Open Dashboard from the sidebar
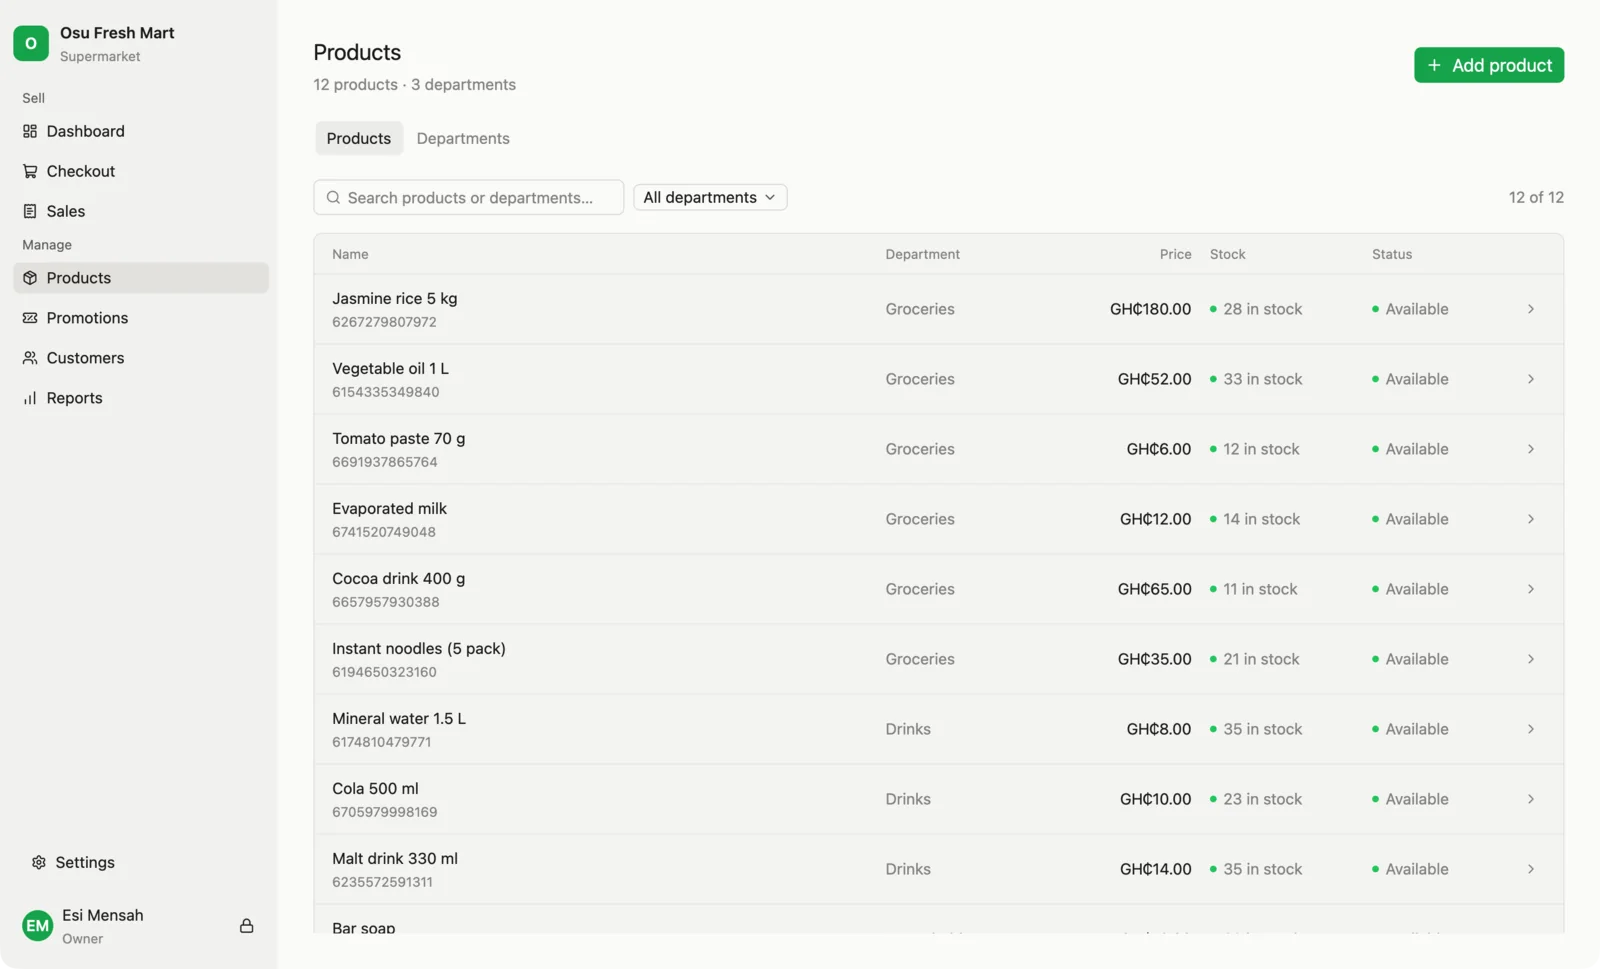 click(141, 131)
